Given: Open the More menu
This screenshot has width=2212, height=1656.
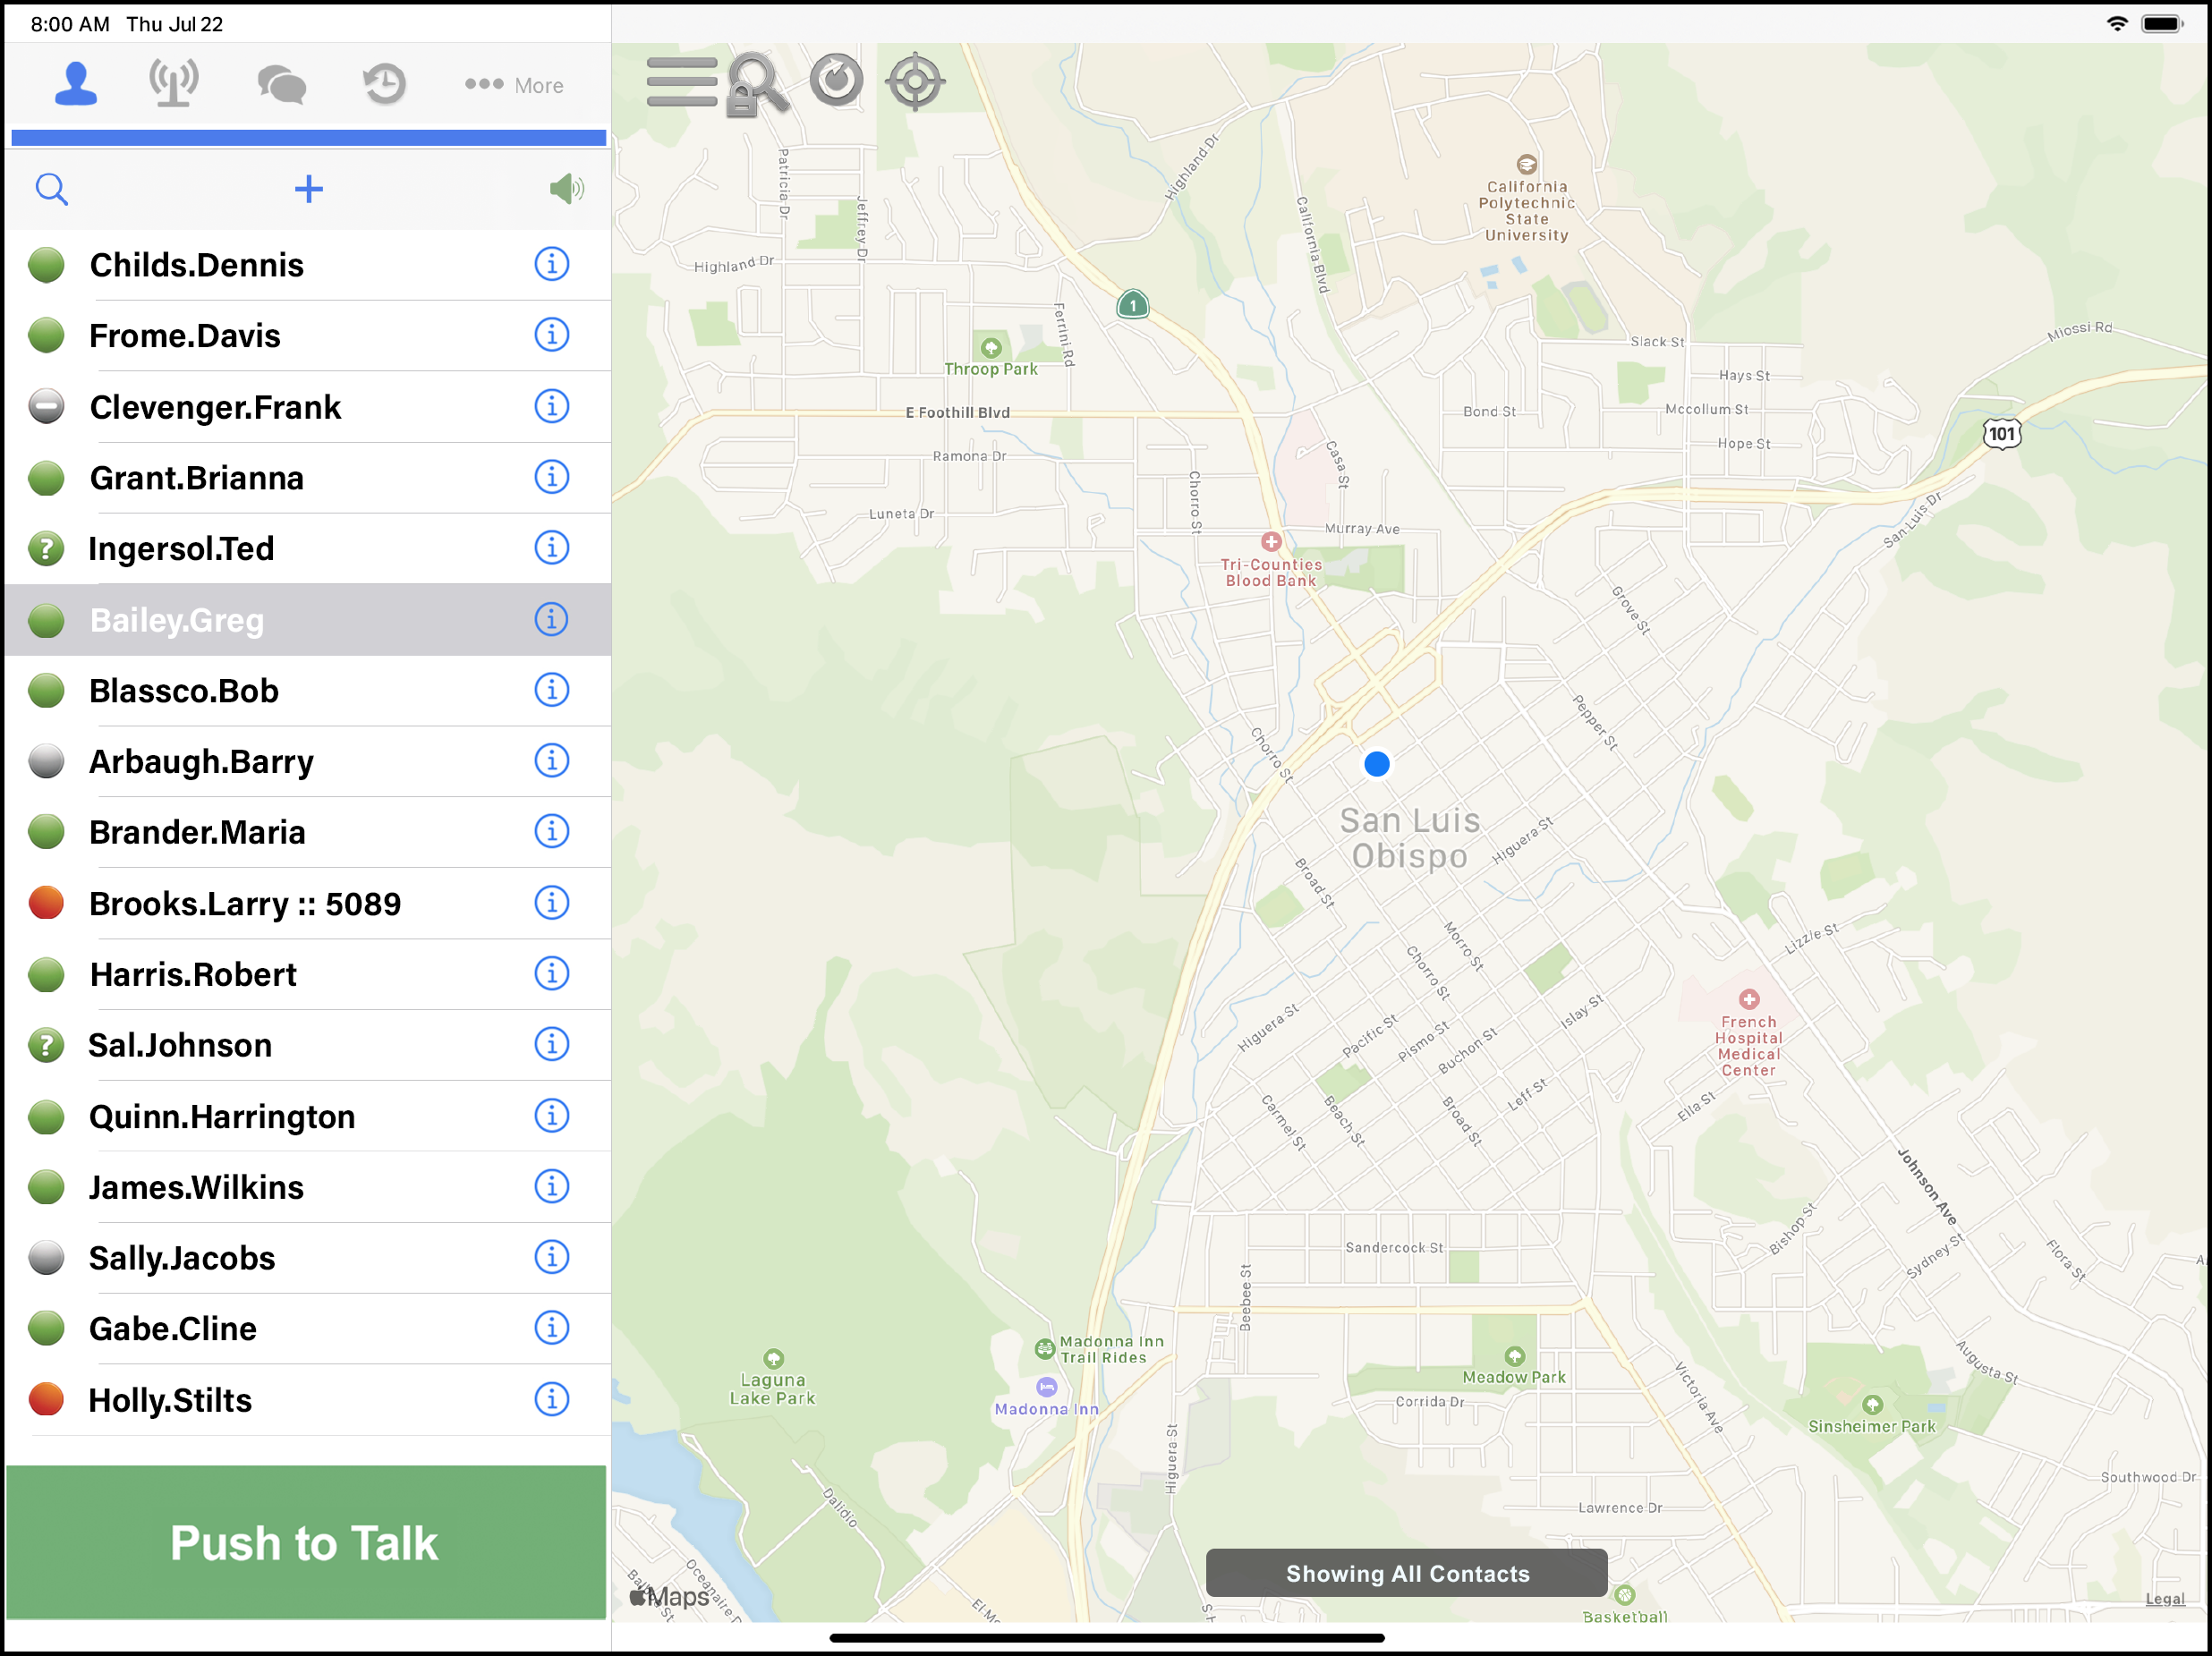Looking at the screenshot, I should coord(514,85).
